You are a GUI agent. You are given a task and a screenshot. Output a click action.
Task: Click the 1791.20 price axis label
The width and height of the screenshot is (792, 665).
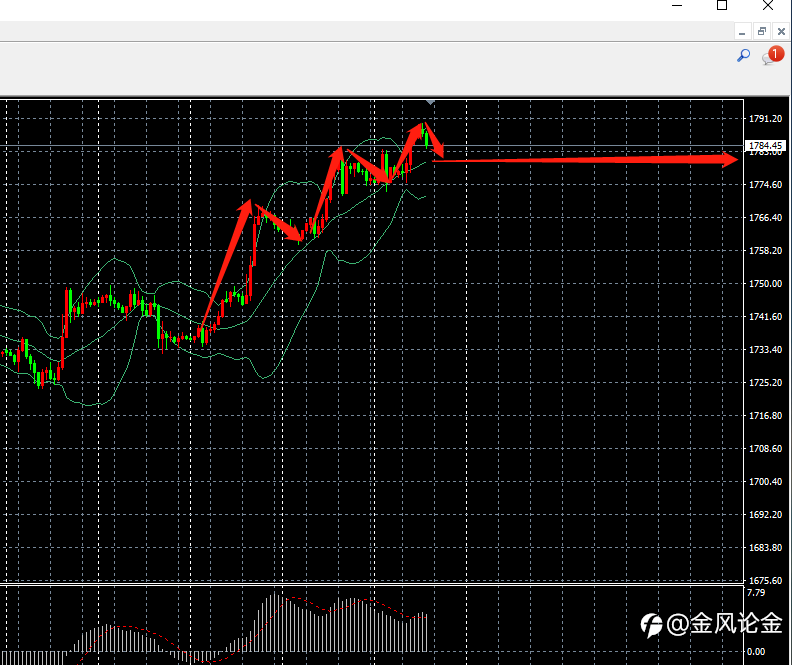point(765,119)
